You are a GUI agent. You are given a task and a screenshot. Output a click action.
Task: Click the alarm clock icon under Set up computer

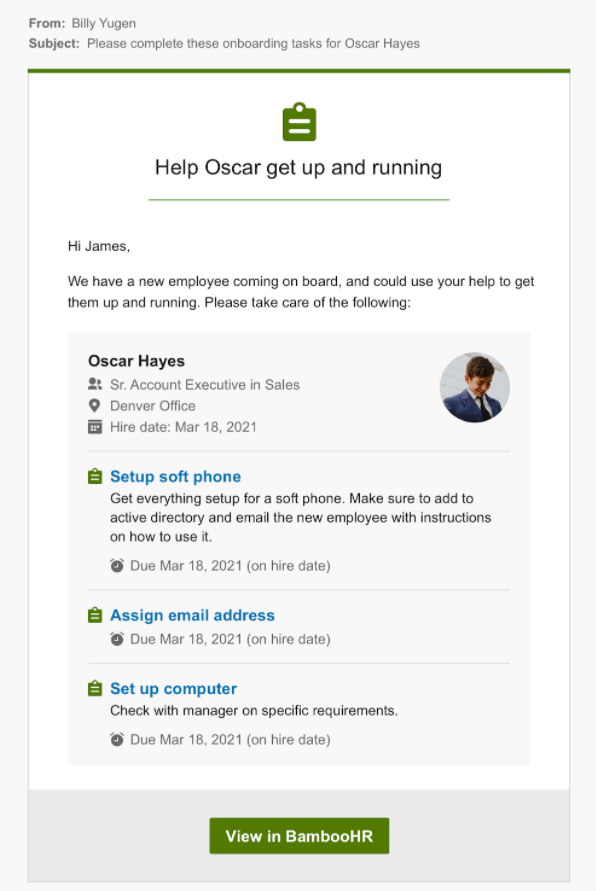point(117,739)
